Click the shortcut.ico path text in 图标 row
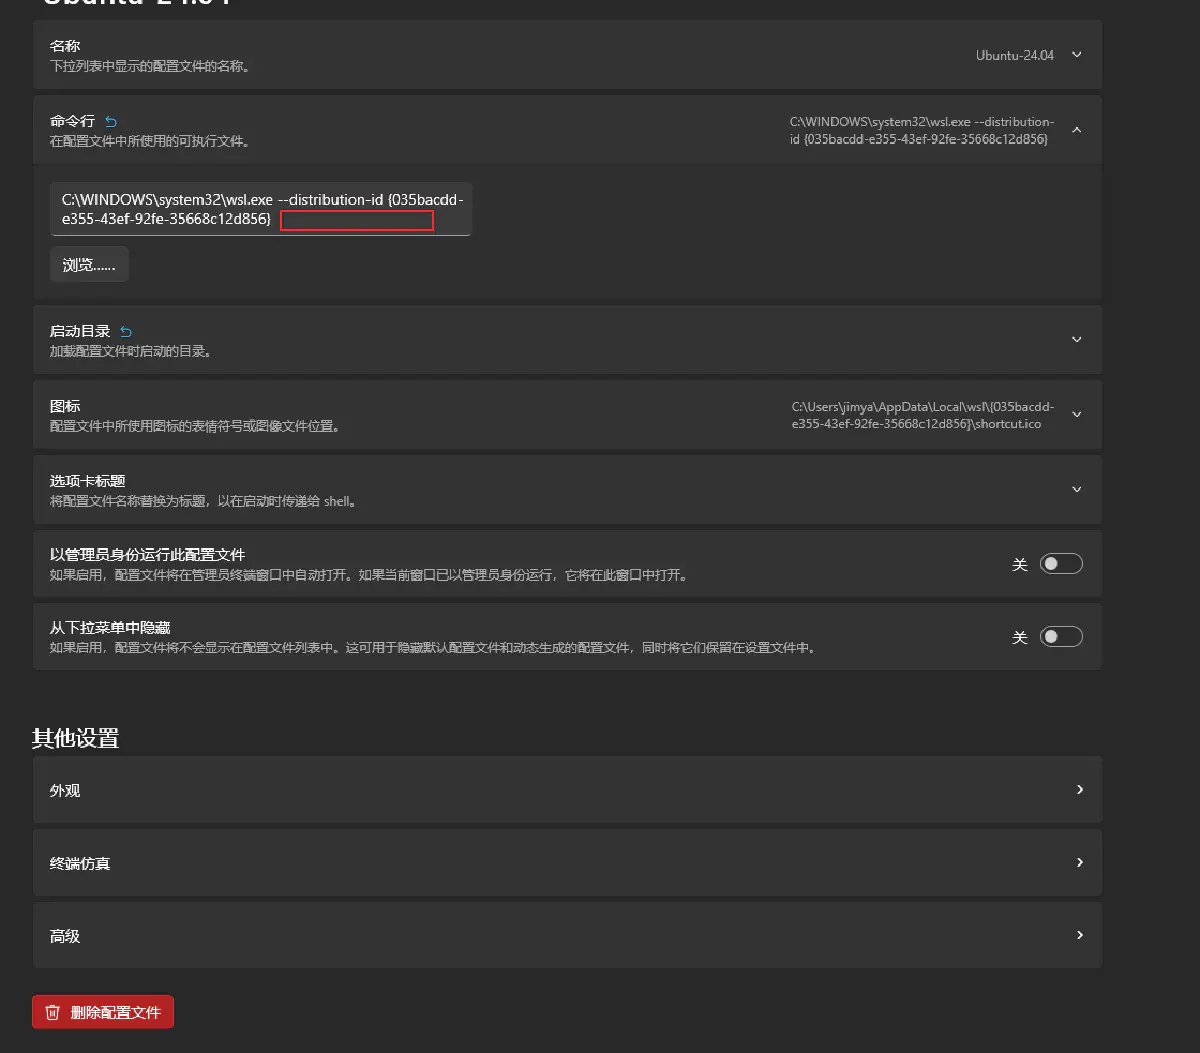This screenshot has width=1200, height=1053. pyautogui.click(x=922, y=415)
